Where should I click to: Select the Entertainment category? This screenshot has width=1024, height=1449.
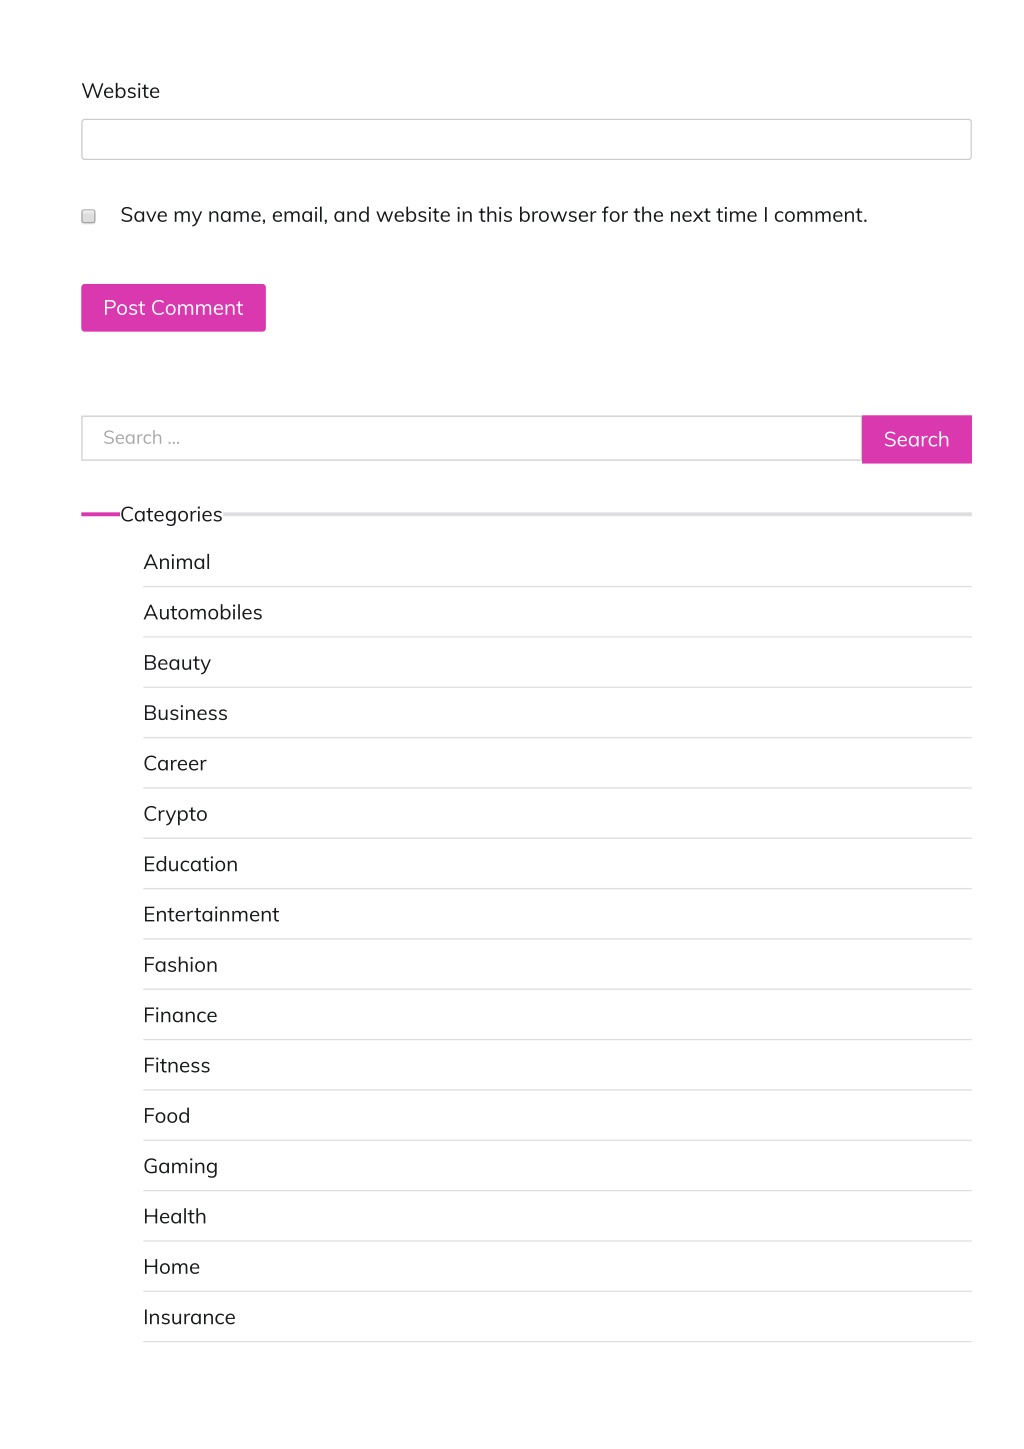point(211,914)
